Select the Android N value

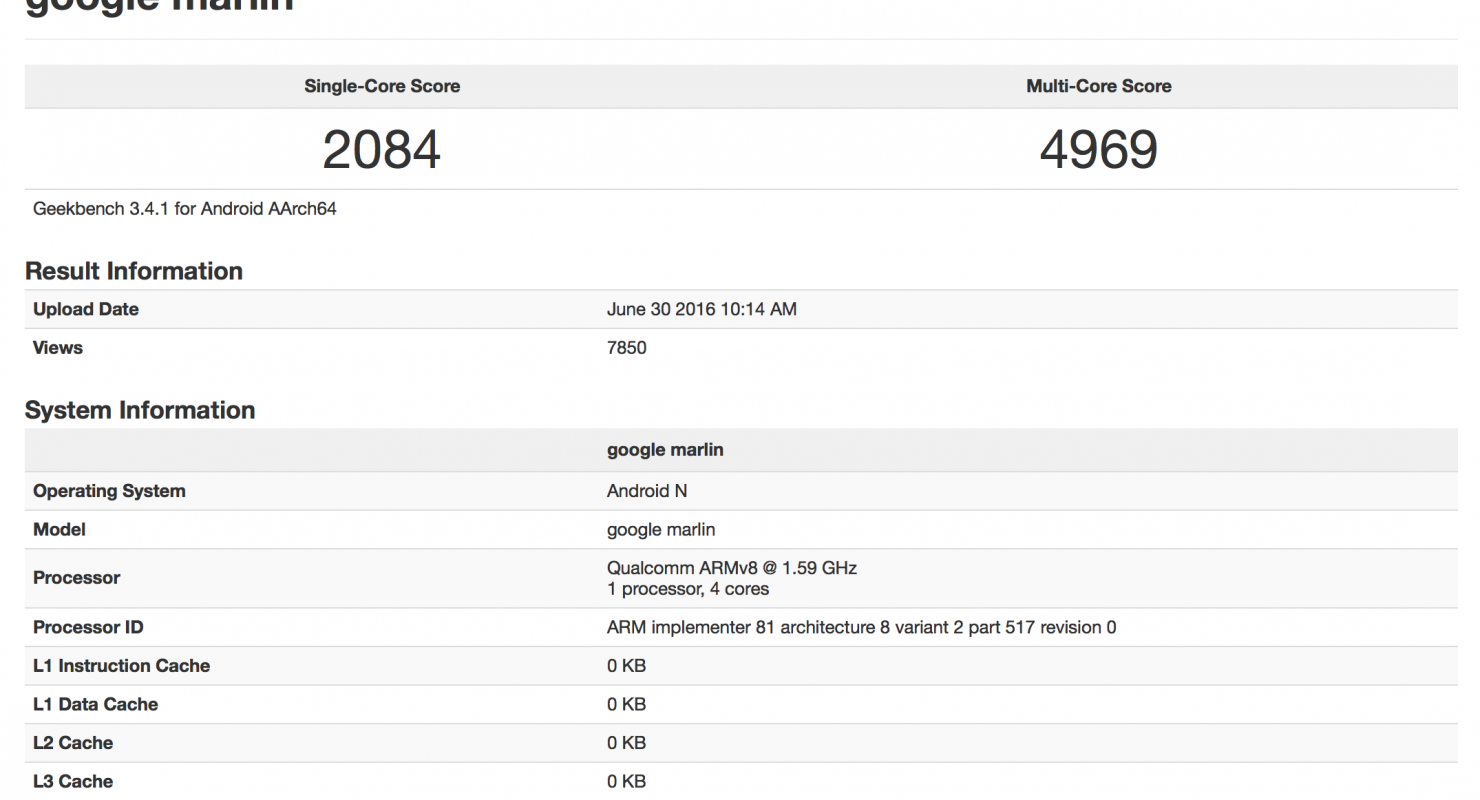coord(647,491)
